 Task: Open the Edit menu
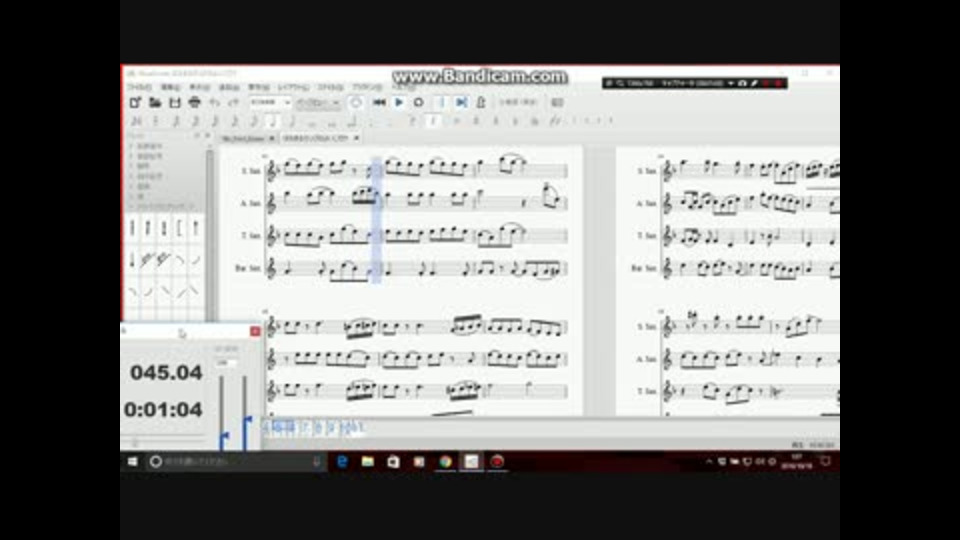click(170, 88)
